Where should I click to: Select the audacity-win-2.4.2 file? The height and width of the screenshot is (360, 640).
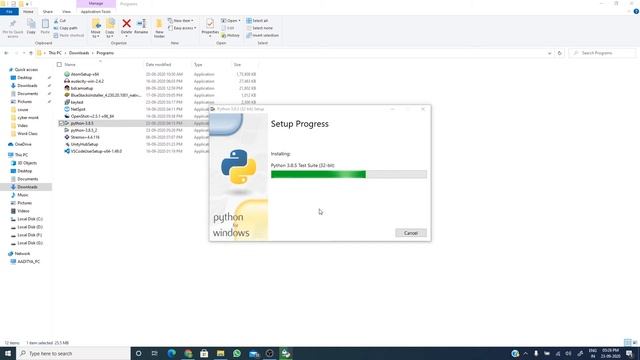87,81
